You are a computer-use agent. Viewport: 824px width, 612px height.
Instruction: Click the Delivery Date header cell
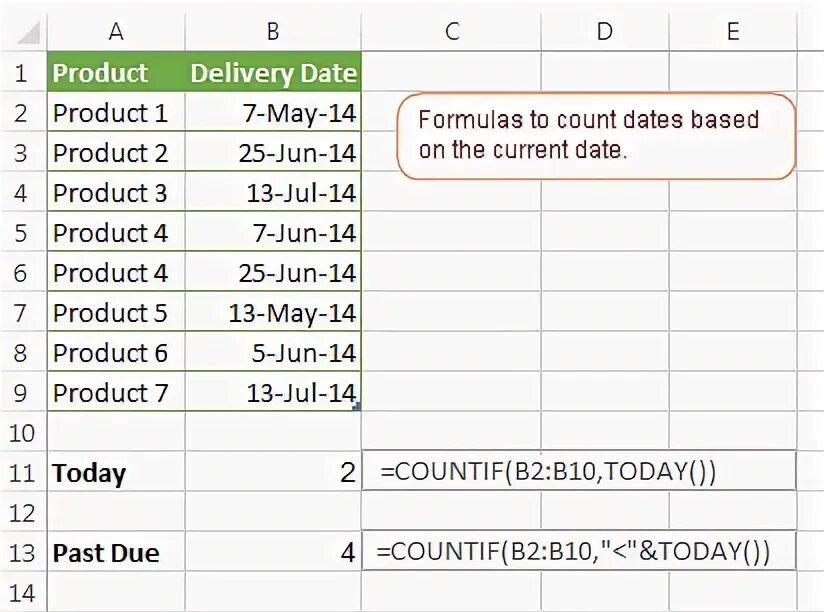[273, 73]
